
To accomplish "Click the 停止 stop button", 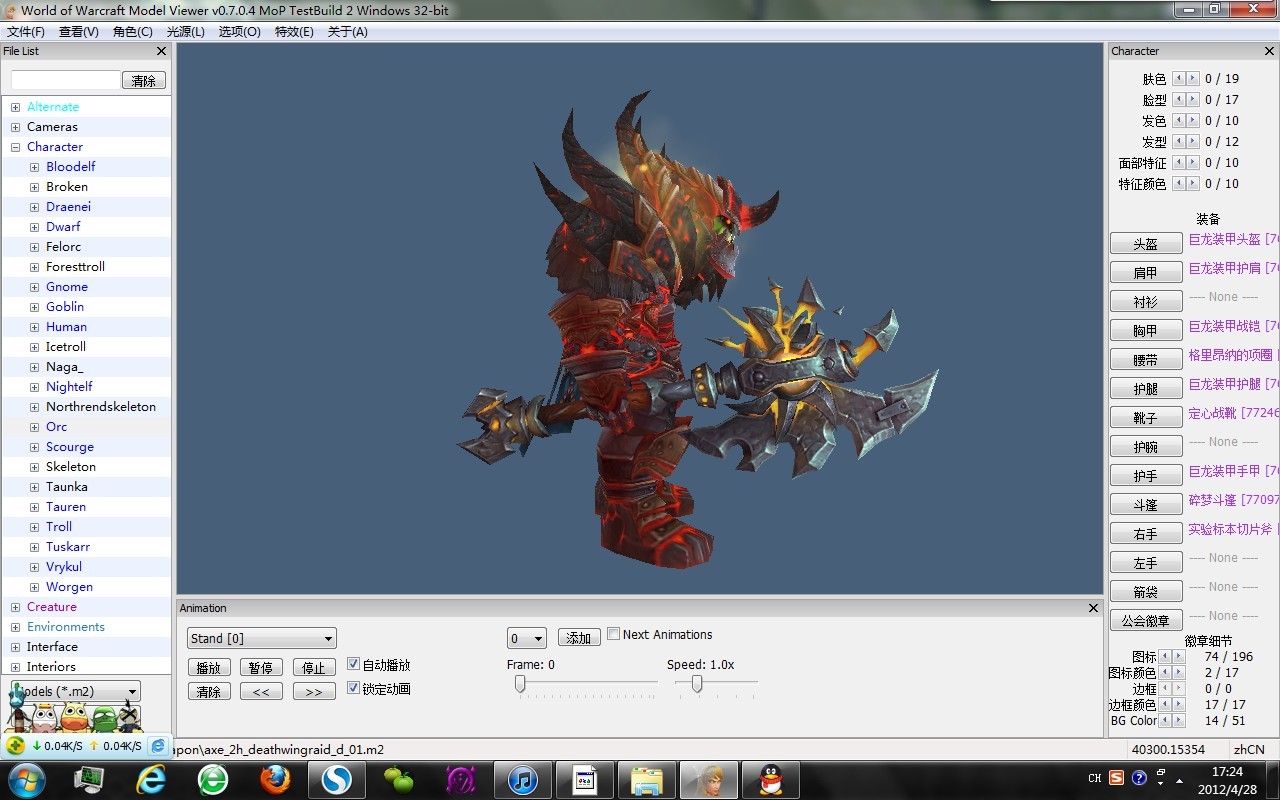I will 314,667.
